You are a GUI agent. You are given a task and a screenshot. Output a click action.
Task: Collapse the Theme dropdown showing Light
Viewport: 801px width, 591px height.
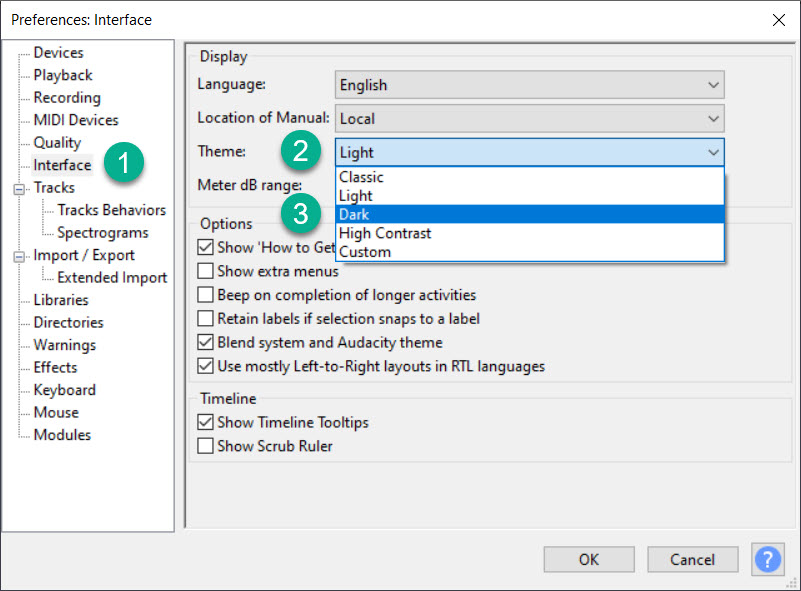pos(530,152)
